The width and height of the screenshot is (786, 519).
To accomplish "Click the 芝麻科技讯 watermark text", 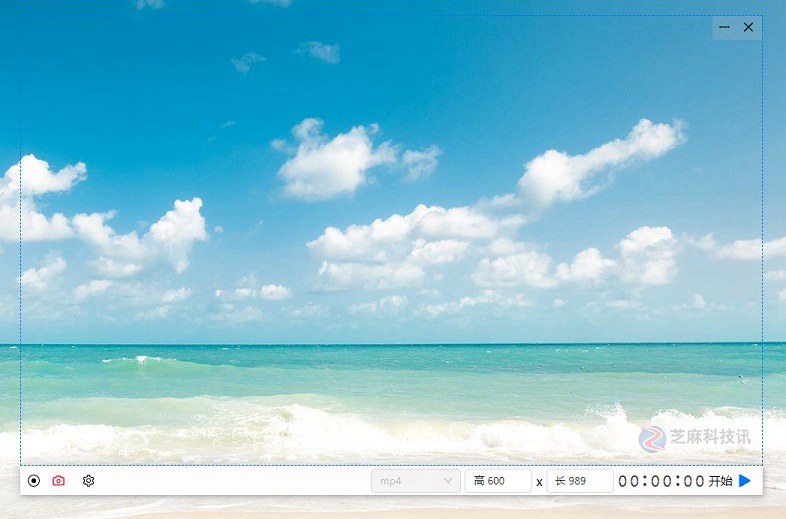I will (x=710, y=437).
